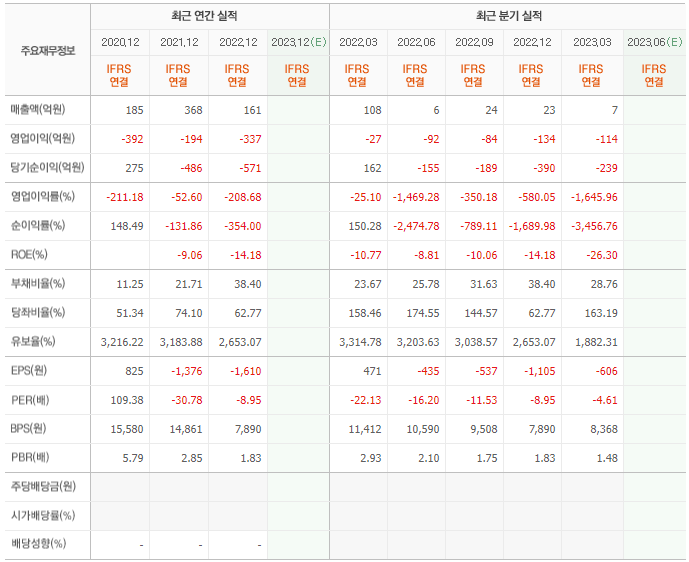Click the 2023.03 quarterly column header
Viewport: 689px width, 562px height.
click(x=592, y=42)
